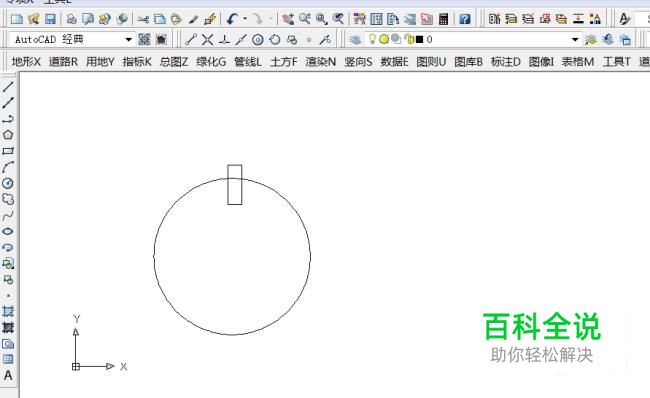Click the Redo arrow
This screenshot has height=398, width=650.
[257, 19]
